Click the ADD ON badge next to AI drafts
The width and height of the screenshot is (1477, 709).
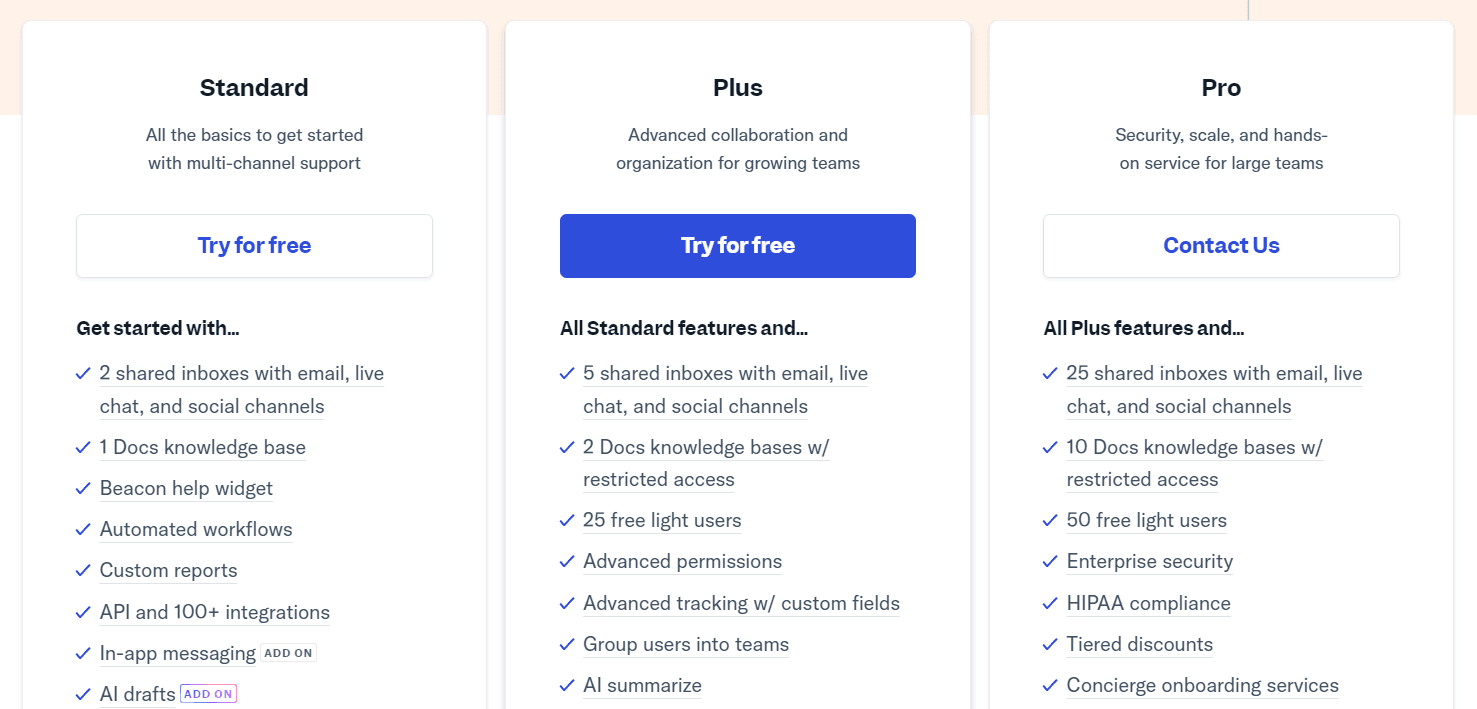click(x=208, y=693)
